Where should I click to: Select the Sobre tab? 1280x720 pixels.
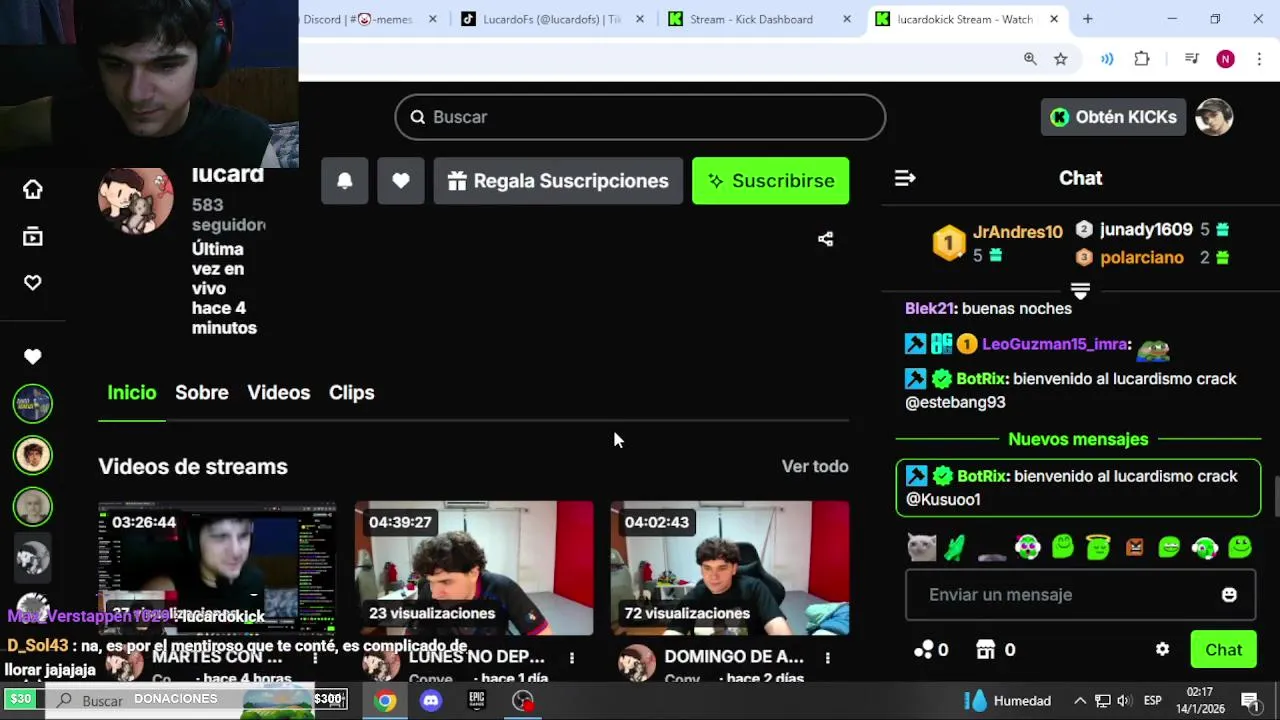202,392
